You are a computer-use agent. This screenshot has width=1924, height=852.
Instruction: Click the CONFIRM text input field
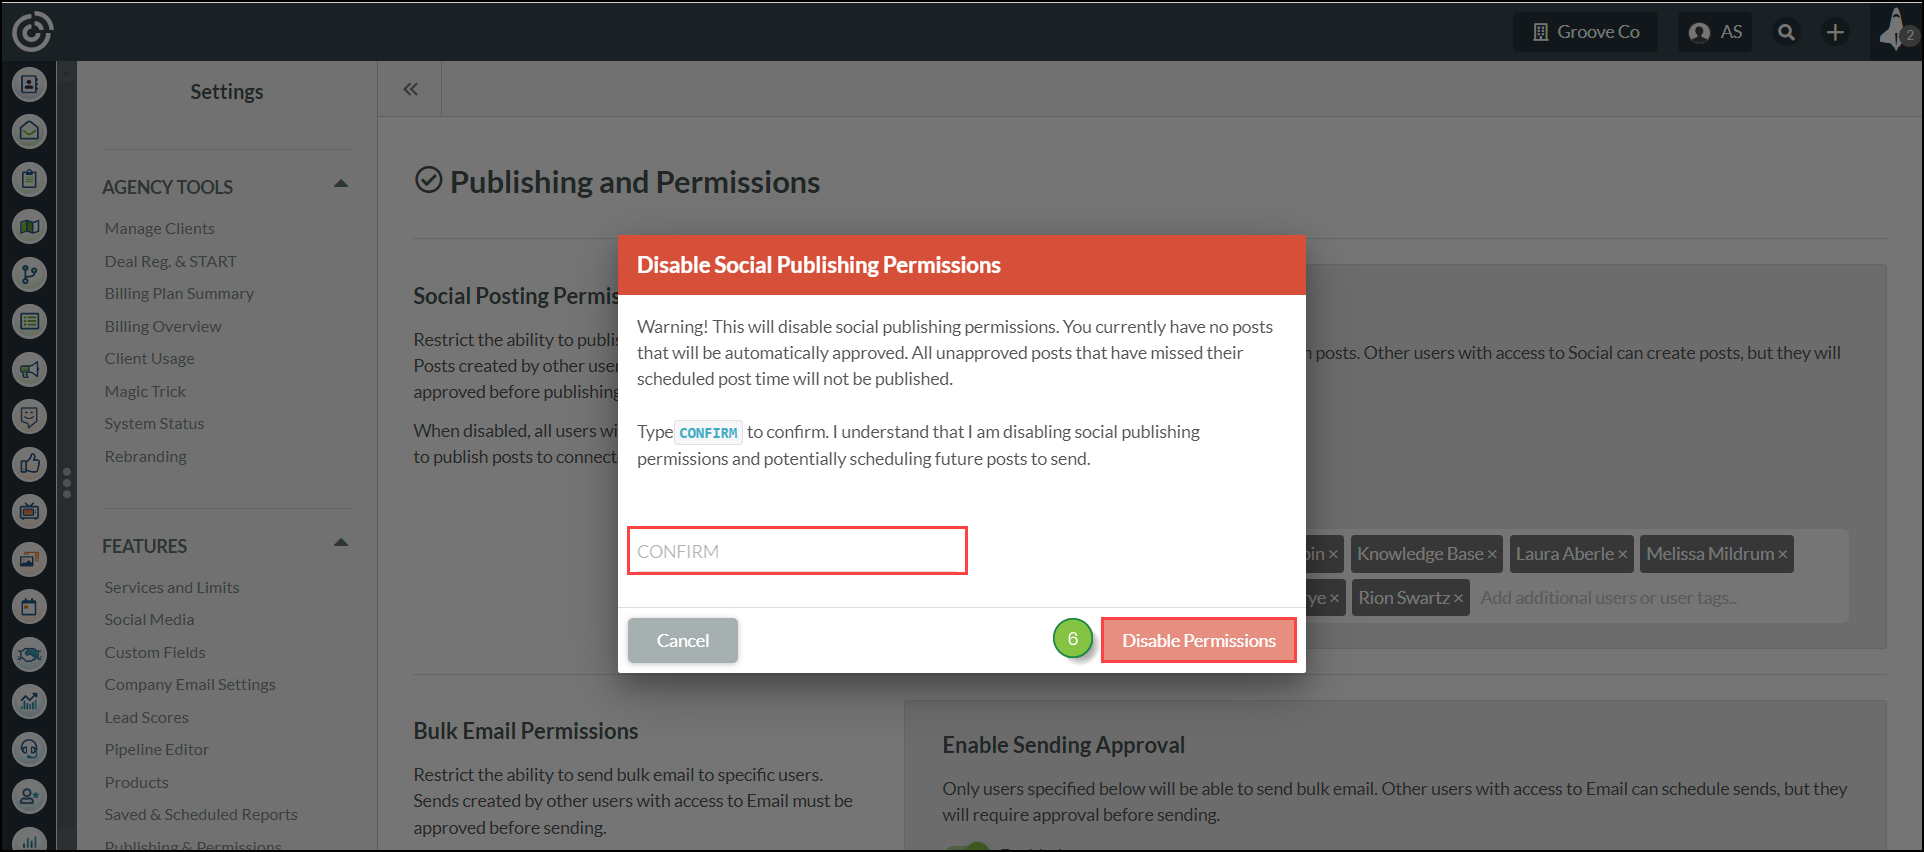coord(797,551)
